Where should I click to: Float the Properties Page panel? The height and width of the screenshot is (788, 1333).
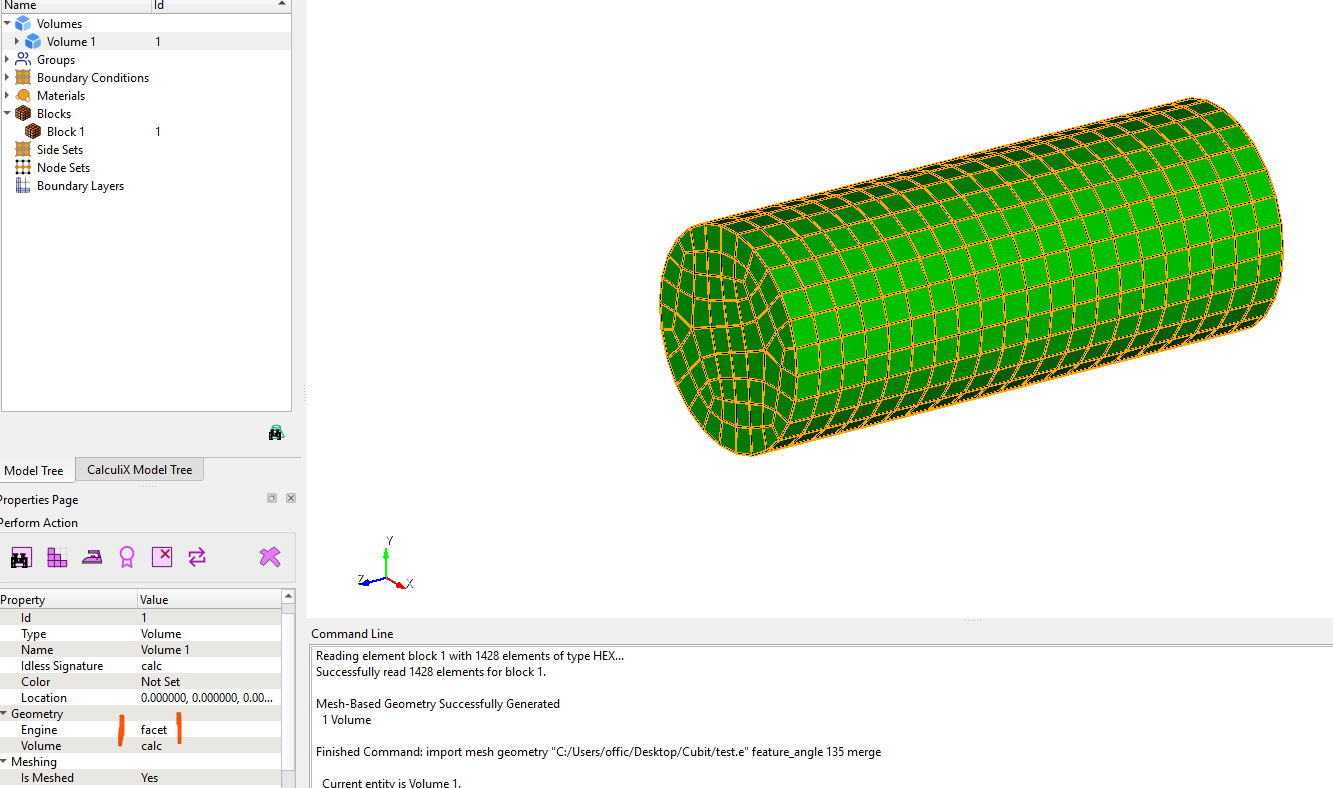[x=272, y=498]
